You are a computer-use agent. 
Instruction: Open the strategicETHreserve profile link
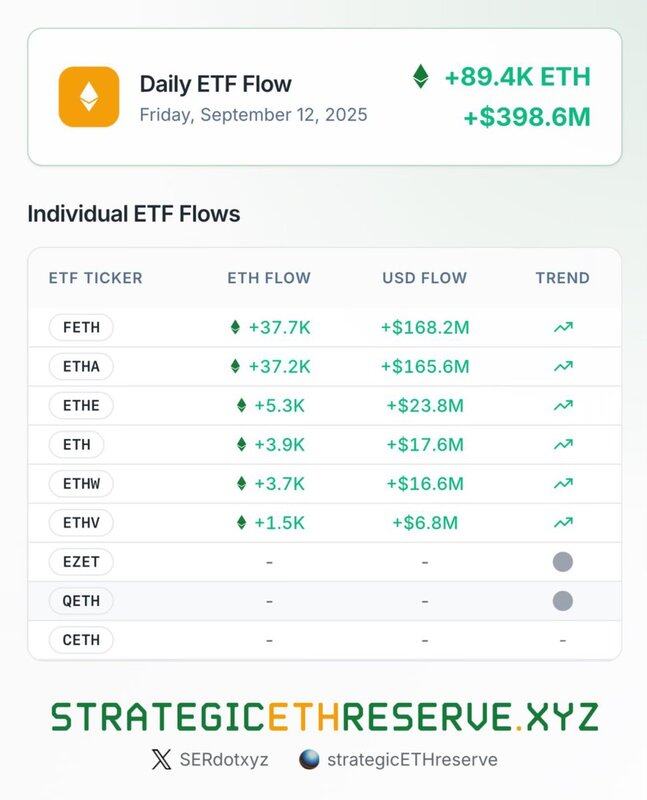click(412, 759)
